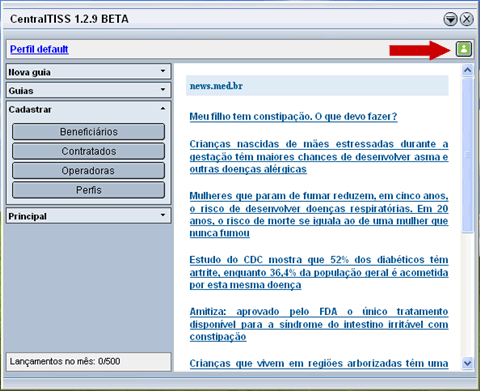This screenshot has width=480, height=391.
Task: Click scrollbar down arrow in news panel
Action: (468, 363)
